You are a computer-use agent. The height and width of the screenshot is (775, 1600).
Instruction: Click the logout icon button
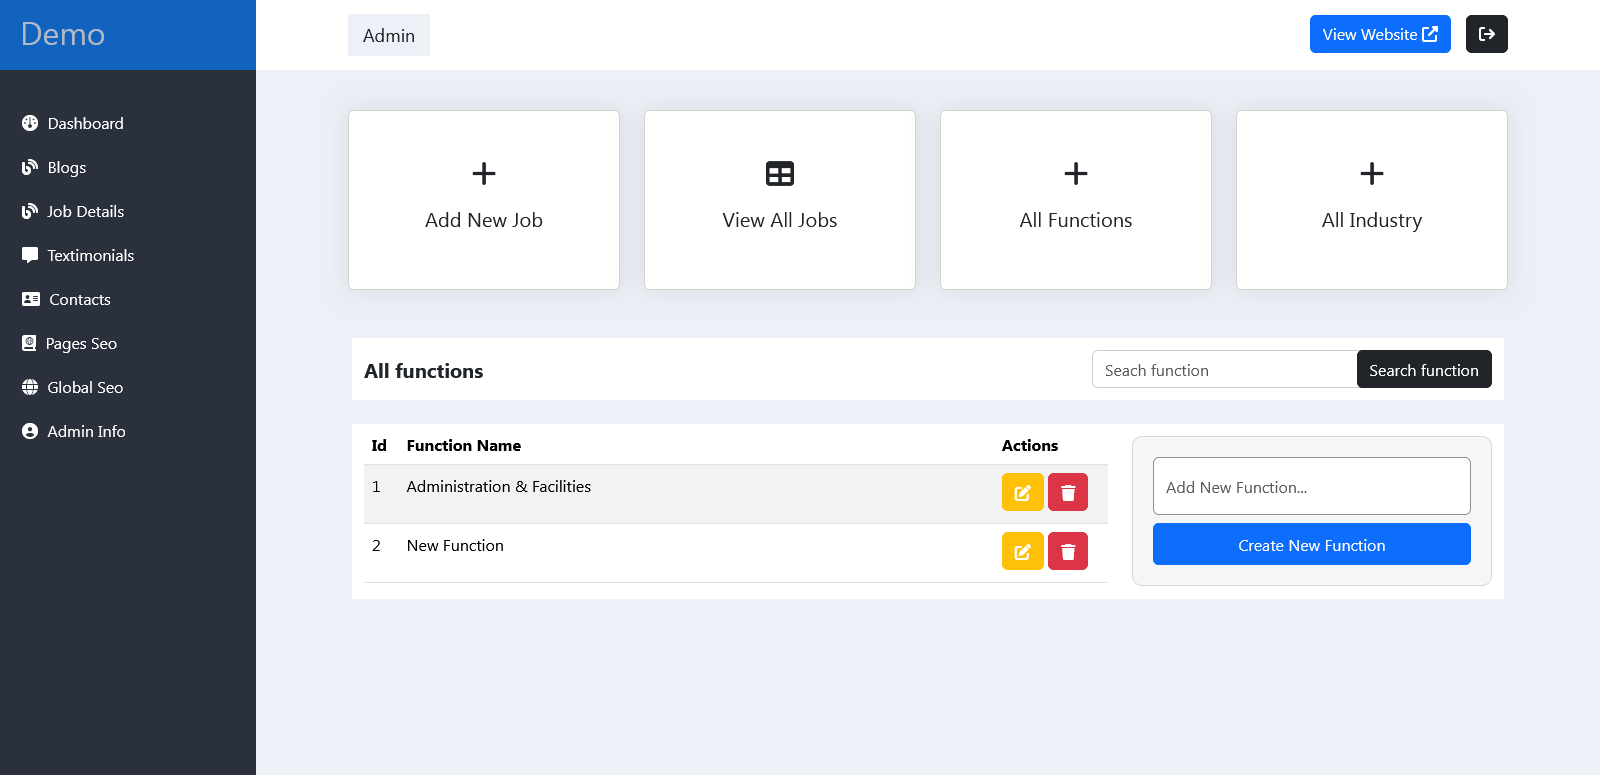1486,34
